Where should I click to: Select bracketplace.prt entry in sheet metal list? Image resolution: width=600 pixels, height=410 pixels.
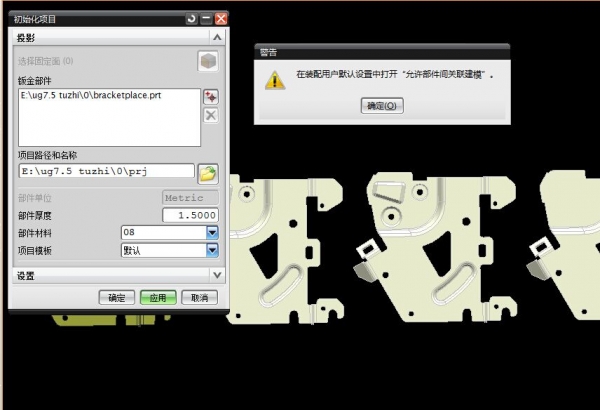click(x=91, y=95)
